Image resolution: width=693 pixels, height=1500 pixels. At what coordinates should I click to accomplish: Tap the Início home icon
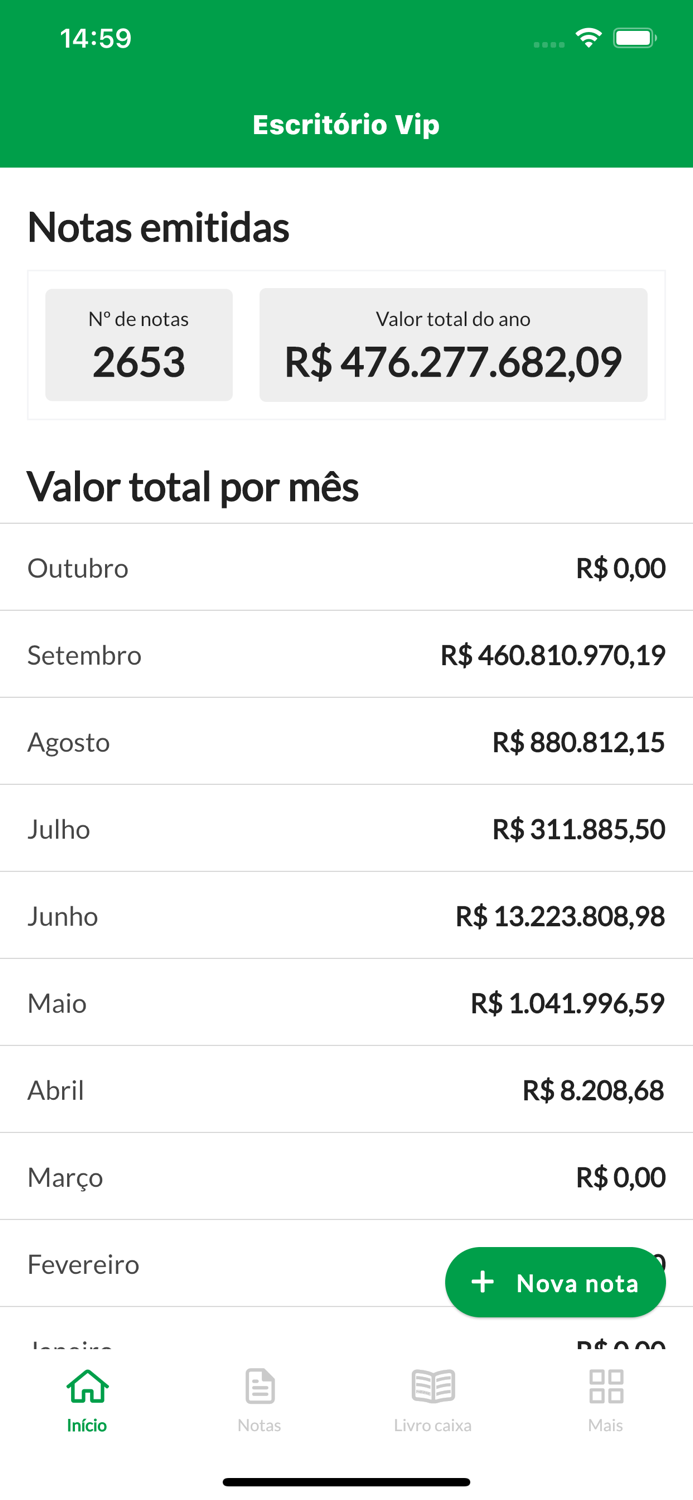pyautogui.click(x=86, y=1386)
